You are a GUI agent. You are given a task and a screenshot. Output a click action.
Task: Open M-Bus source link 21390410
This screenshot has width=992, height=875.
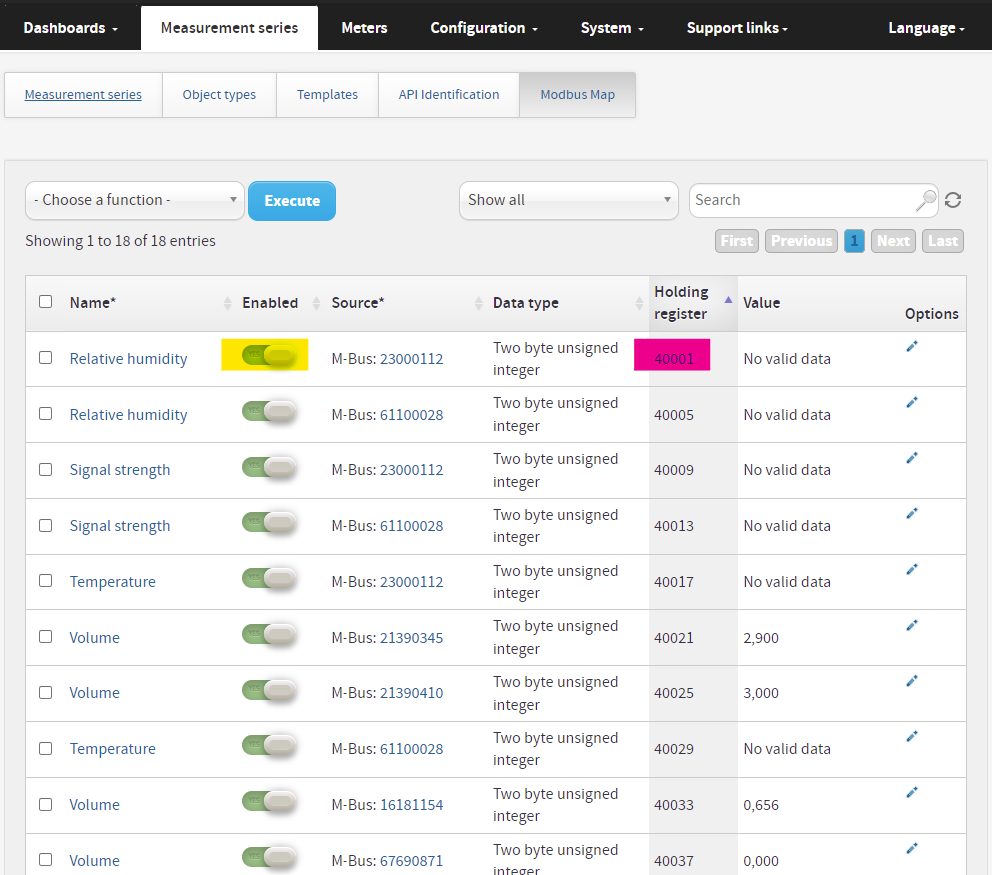pos(411,693)
